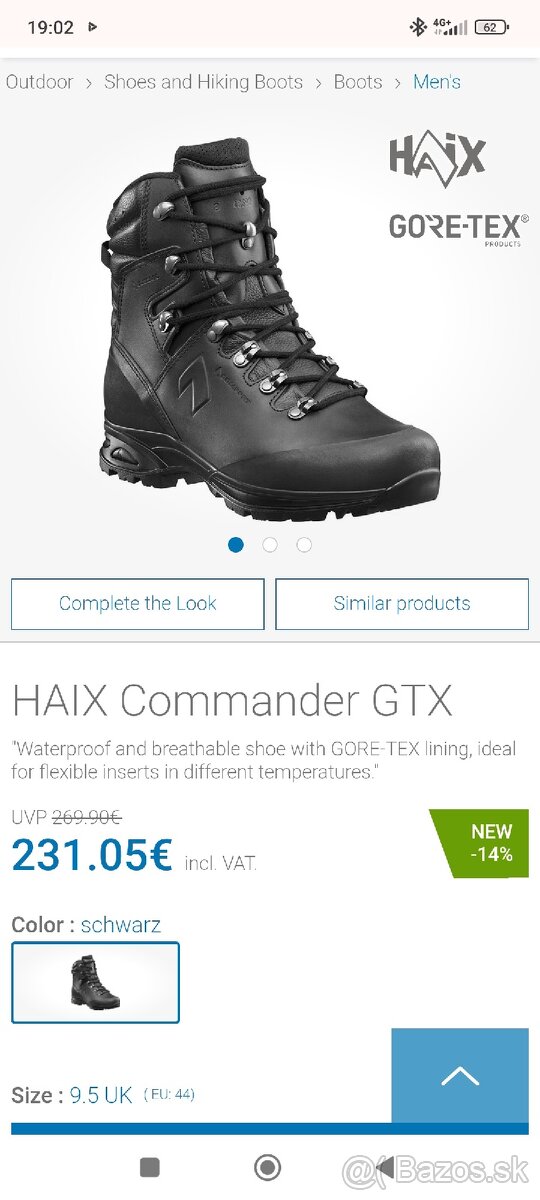Select the first image carousel dot
This screenshot has height=1200, width=540.
point(236,545)
